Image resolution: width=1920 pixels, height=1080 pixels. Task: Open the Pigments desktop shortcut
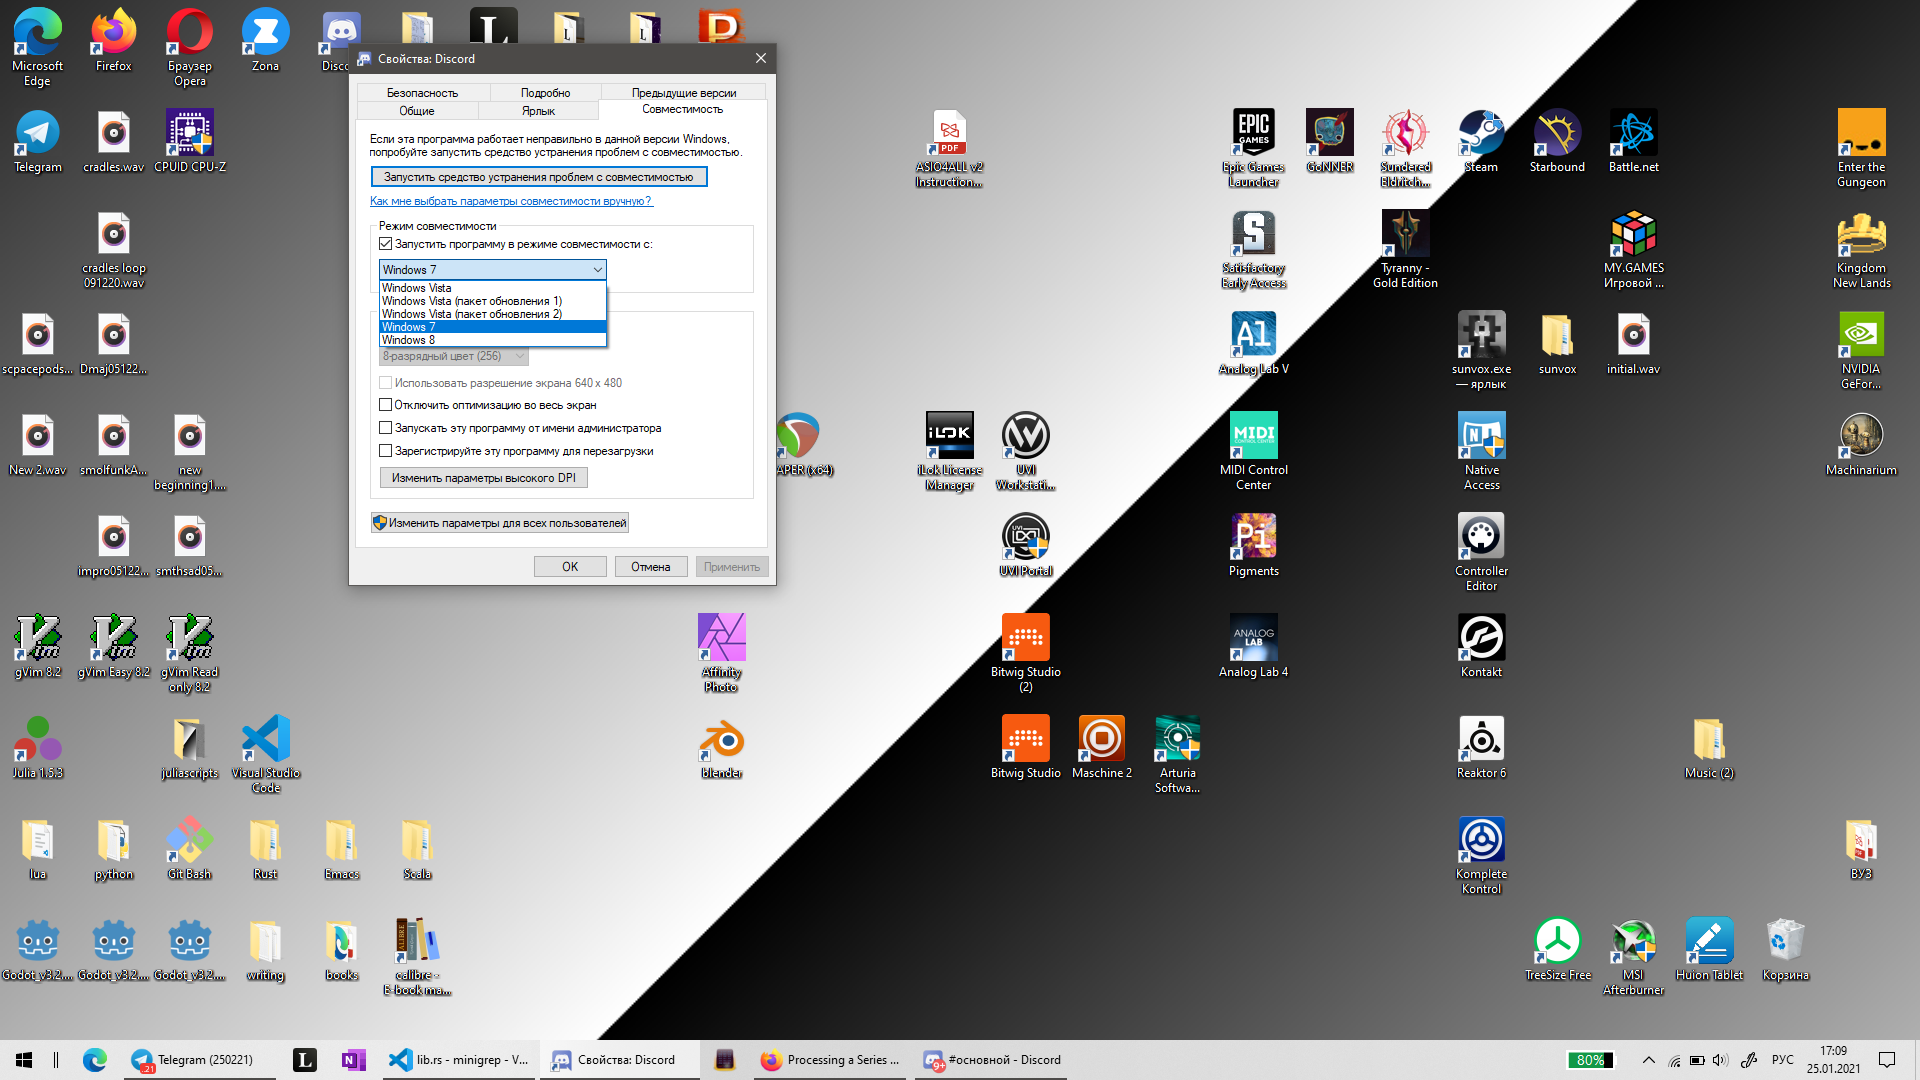[x=1253, y=546]
